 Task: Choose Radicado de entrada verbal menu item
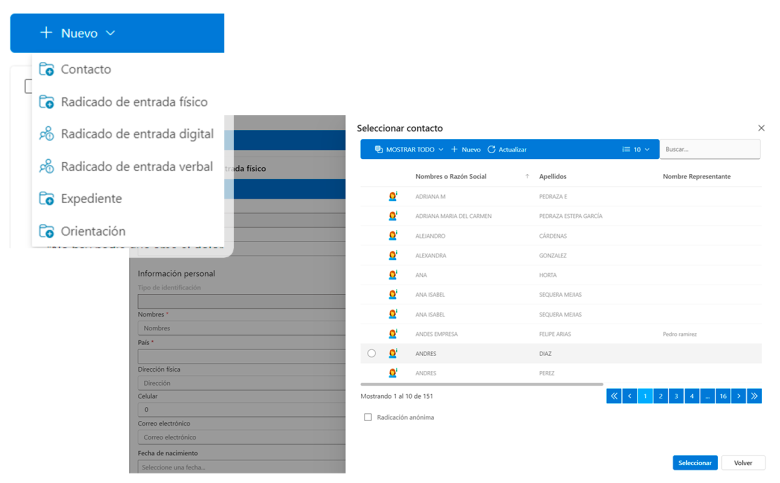(136, 167)
